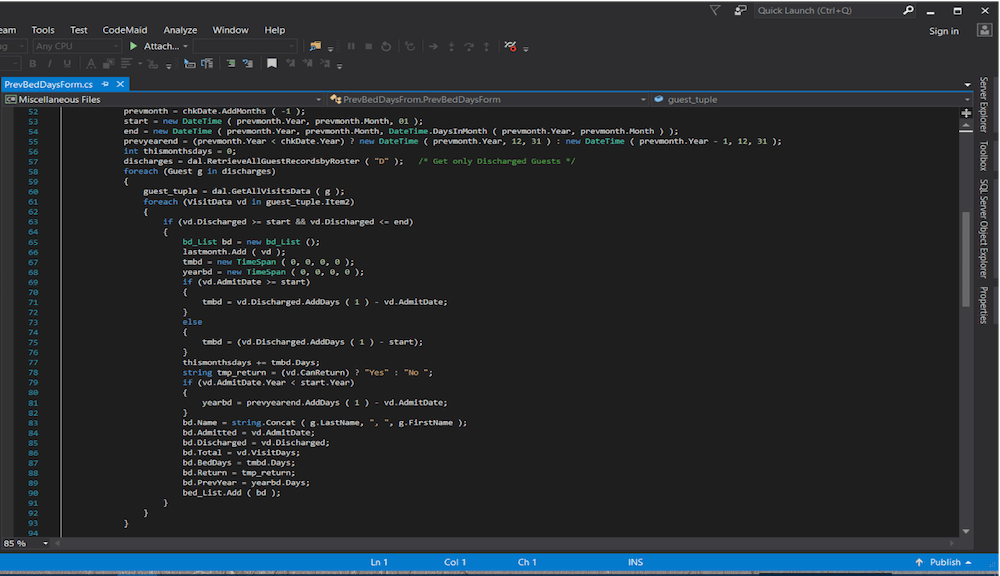Open the Analyze menu

pyautogui.click(x=180, y=31)
